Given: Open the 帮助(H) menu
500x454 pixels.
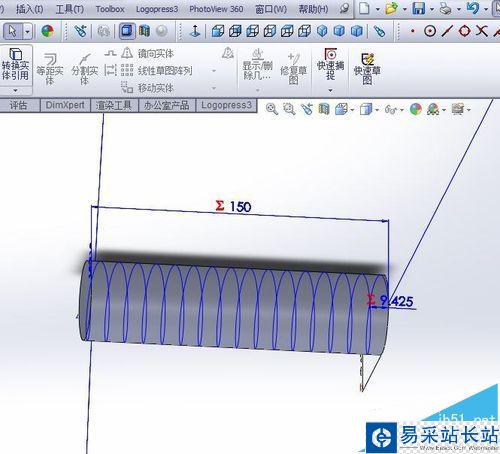Looking at the screenshot, I should pyautogui.click(x=313, y=9).
